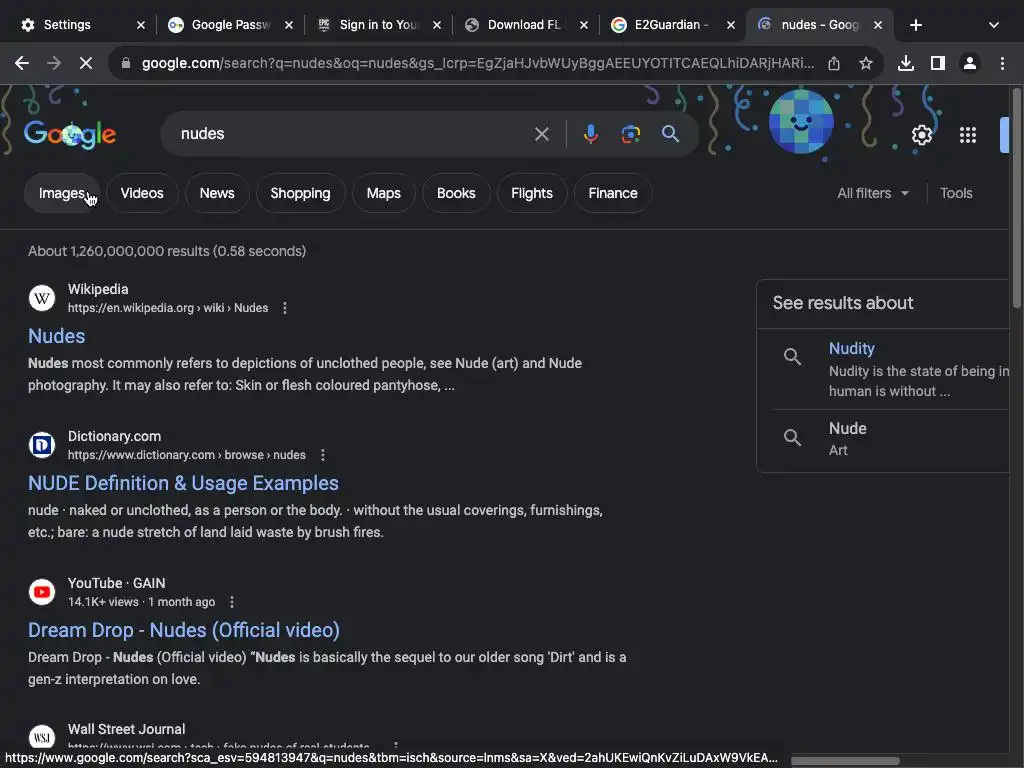Open more options for Dictionary.com result
The width and height of the screenshot is (1024, 768).
[323, 455]
